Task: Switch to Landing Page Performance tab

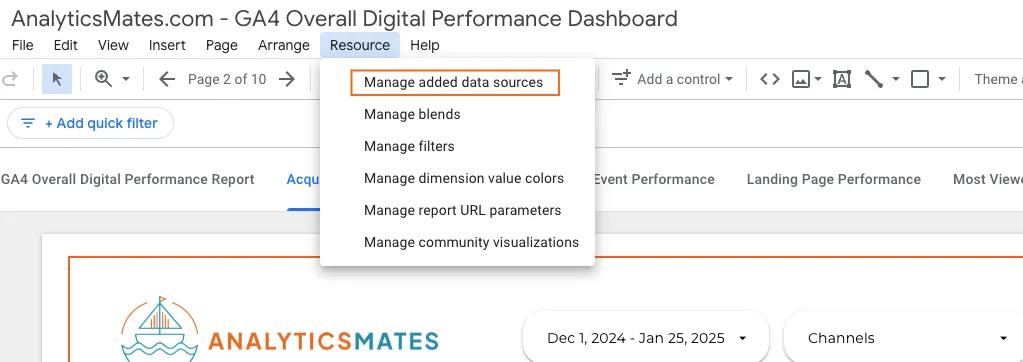Action: (834, 179)
